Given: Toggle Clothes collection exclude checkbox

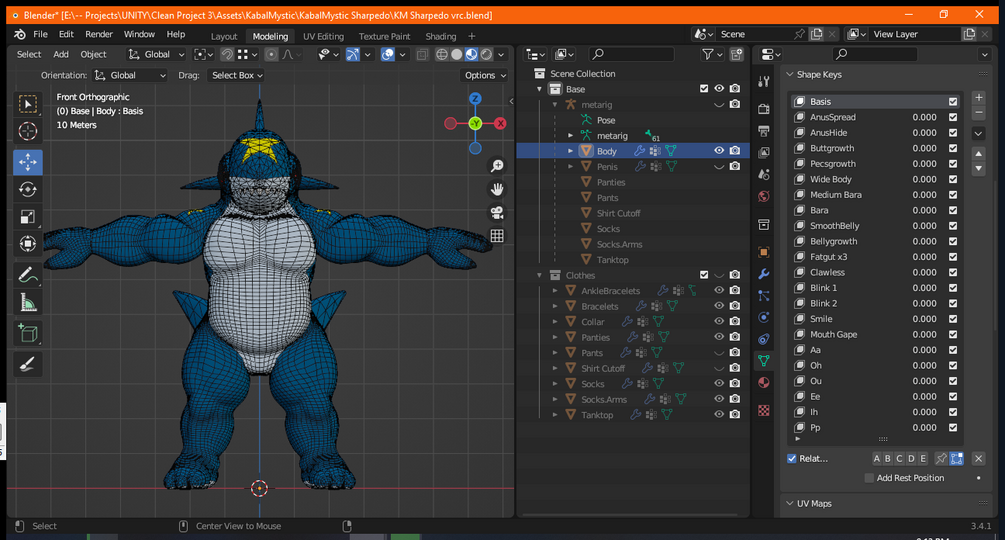Looking at the screenshot, I should tap(704, 275).
